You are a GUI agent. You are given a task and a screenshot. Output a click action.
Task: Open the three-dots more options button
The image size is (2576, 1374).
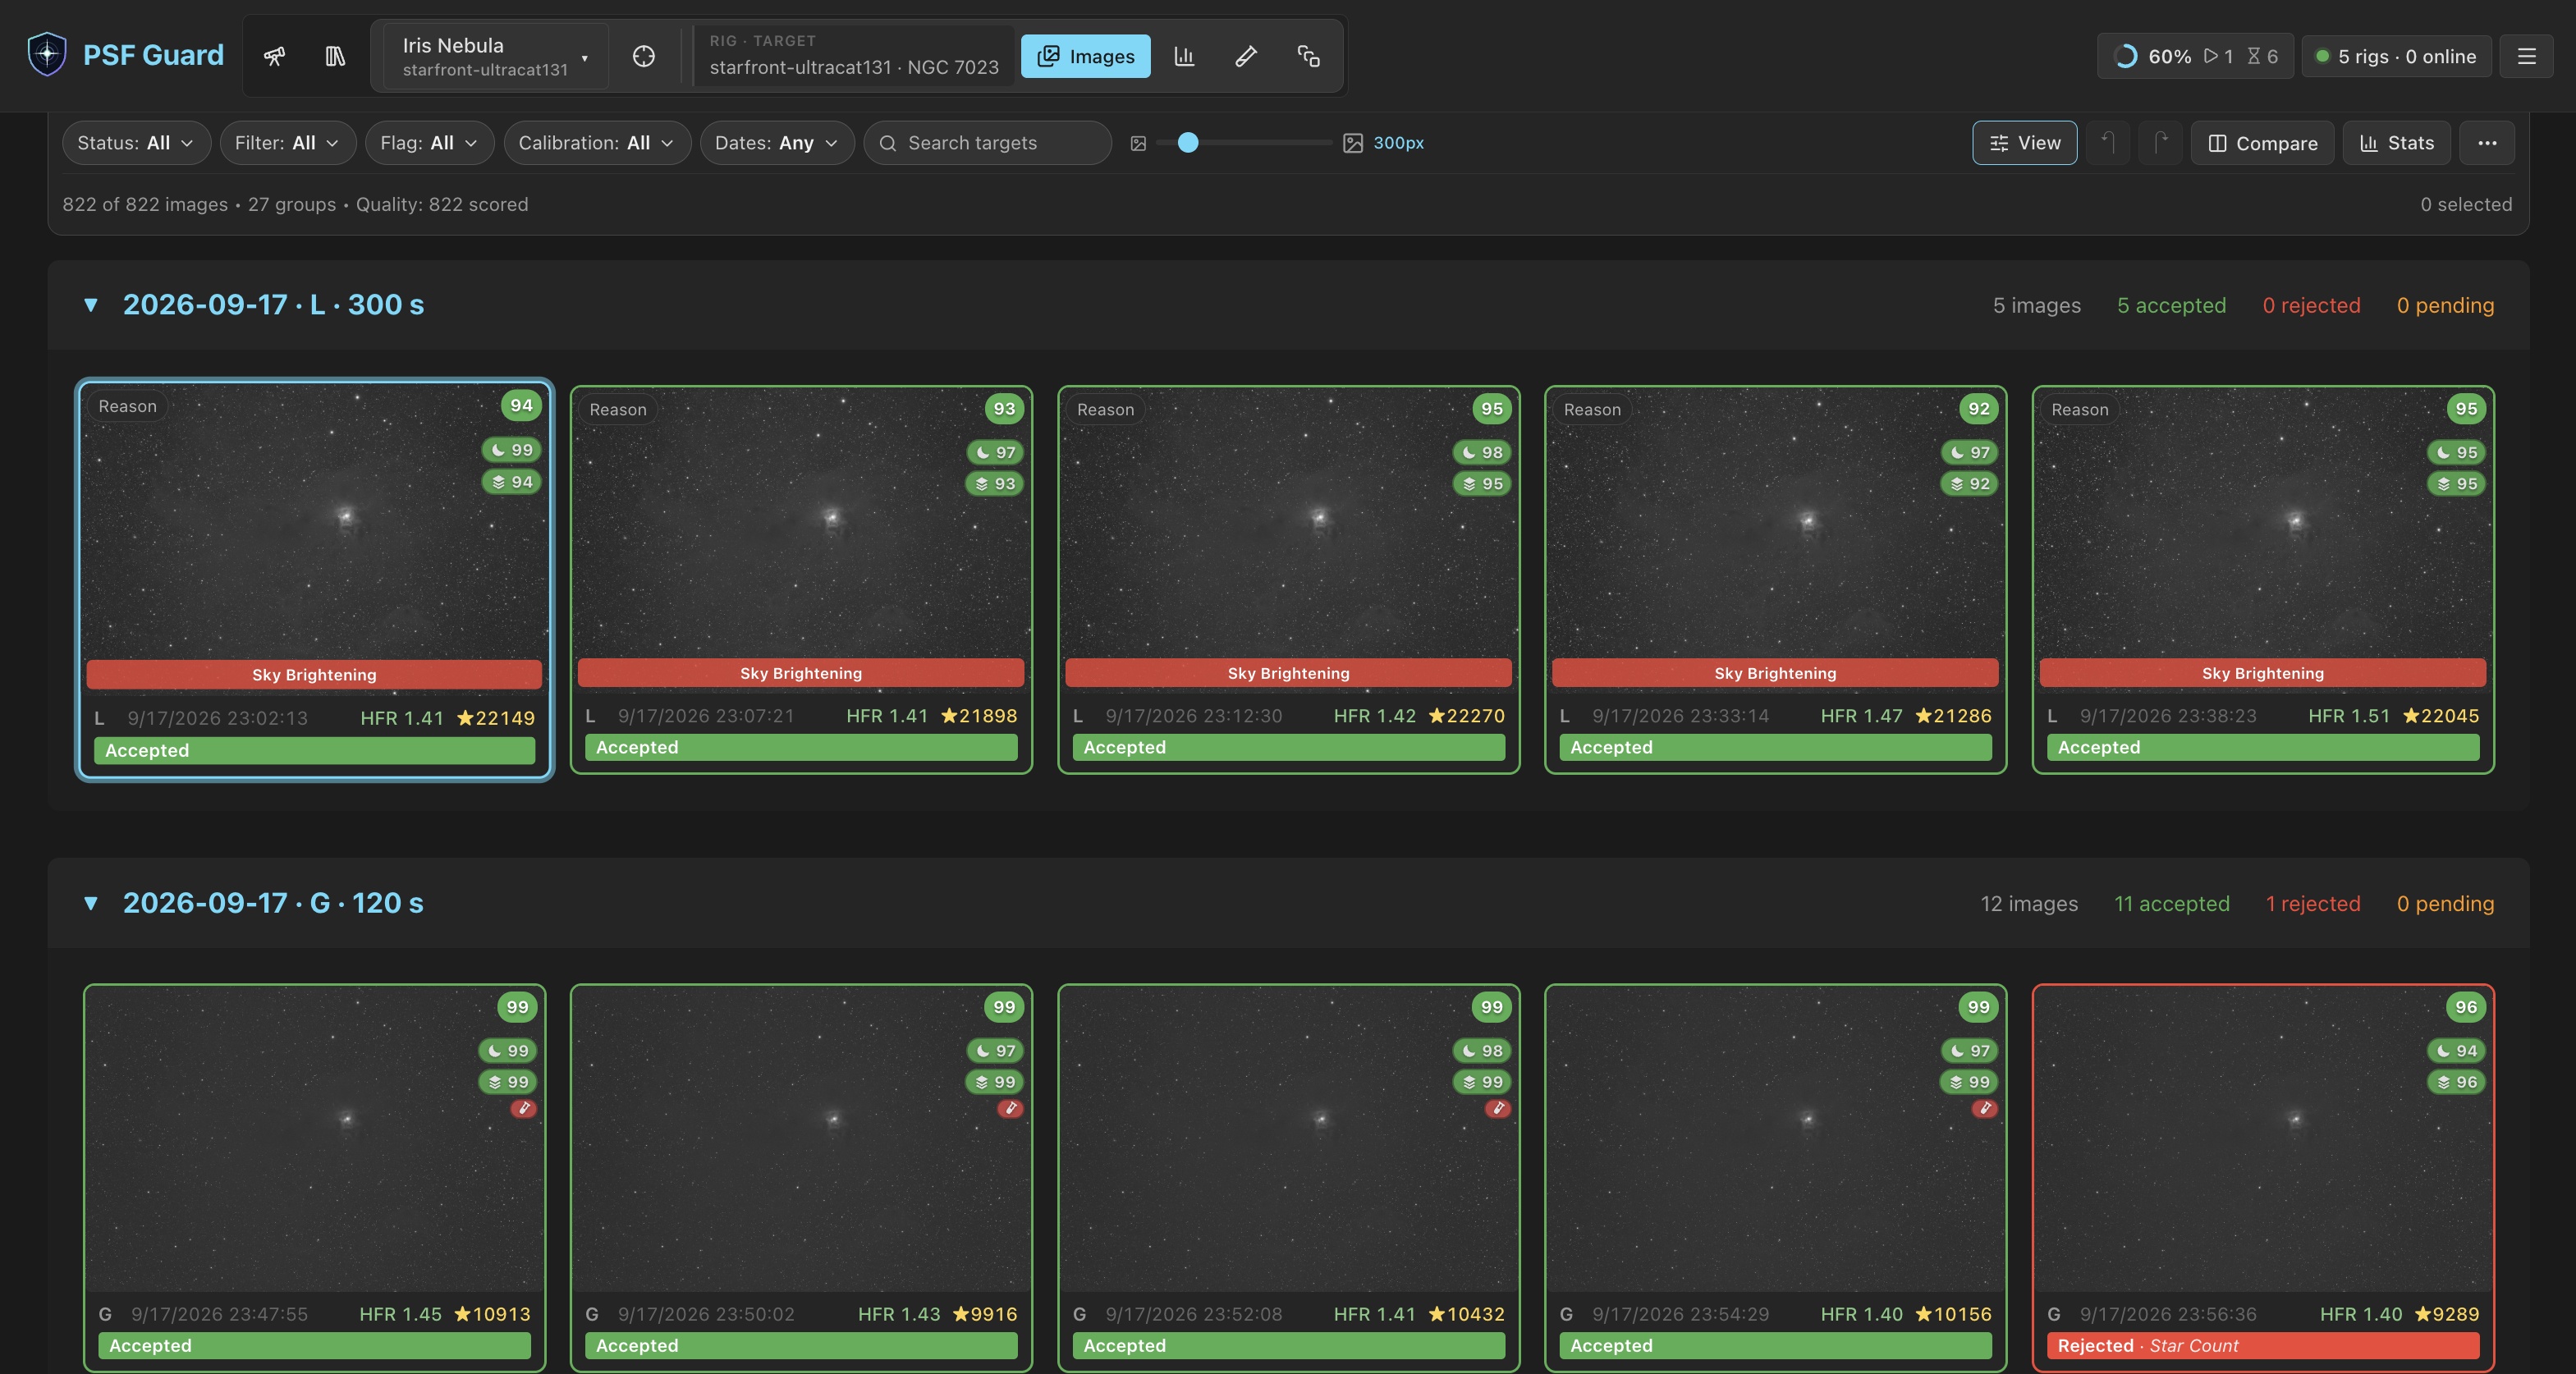pos(2487,143)
